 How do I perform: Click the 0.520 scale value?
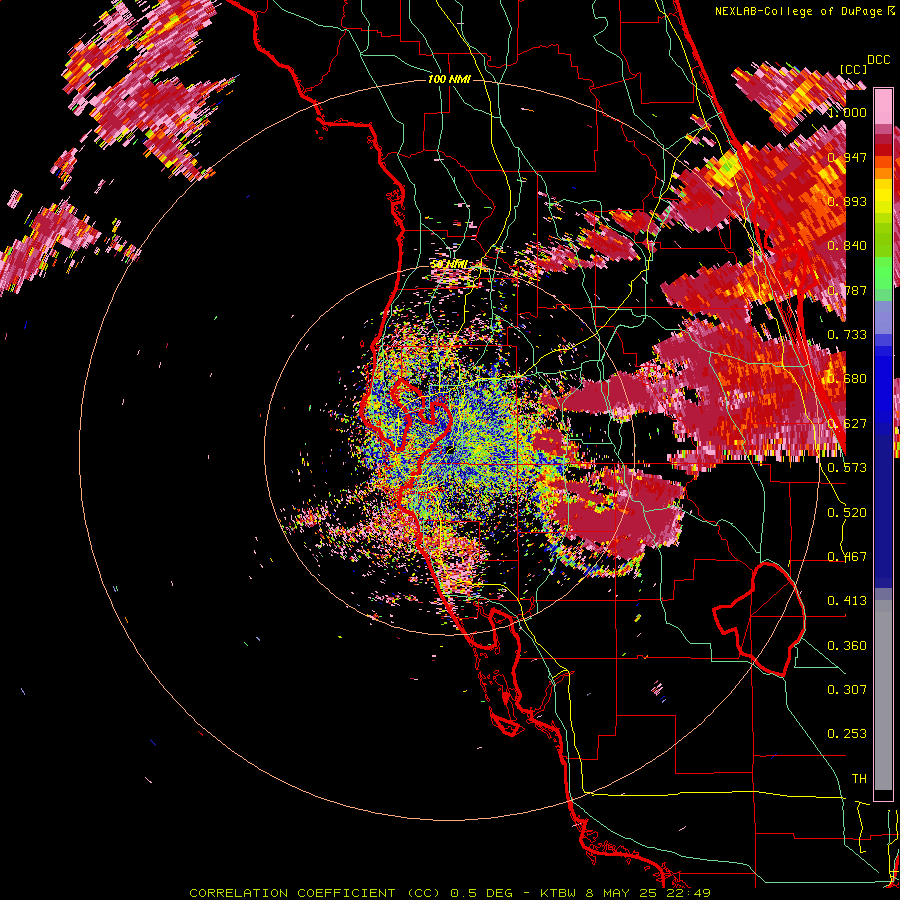[x=847, y=513]
